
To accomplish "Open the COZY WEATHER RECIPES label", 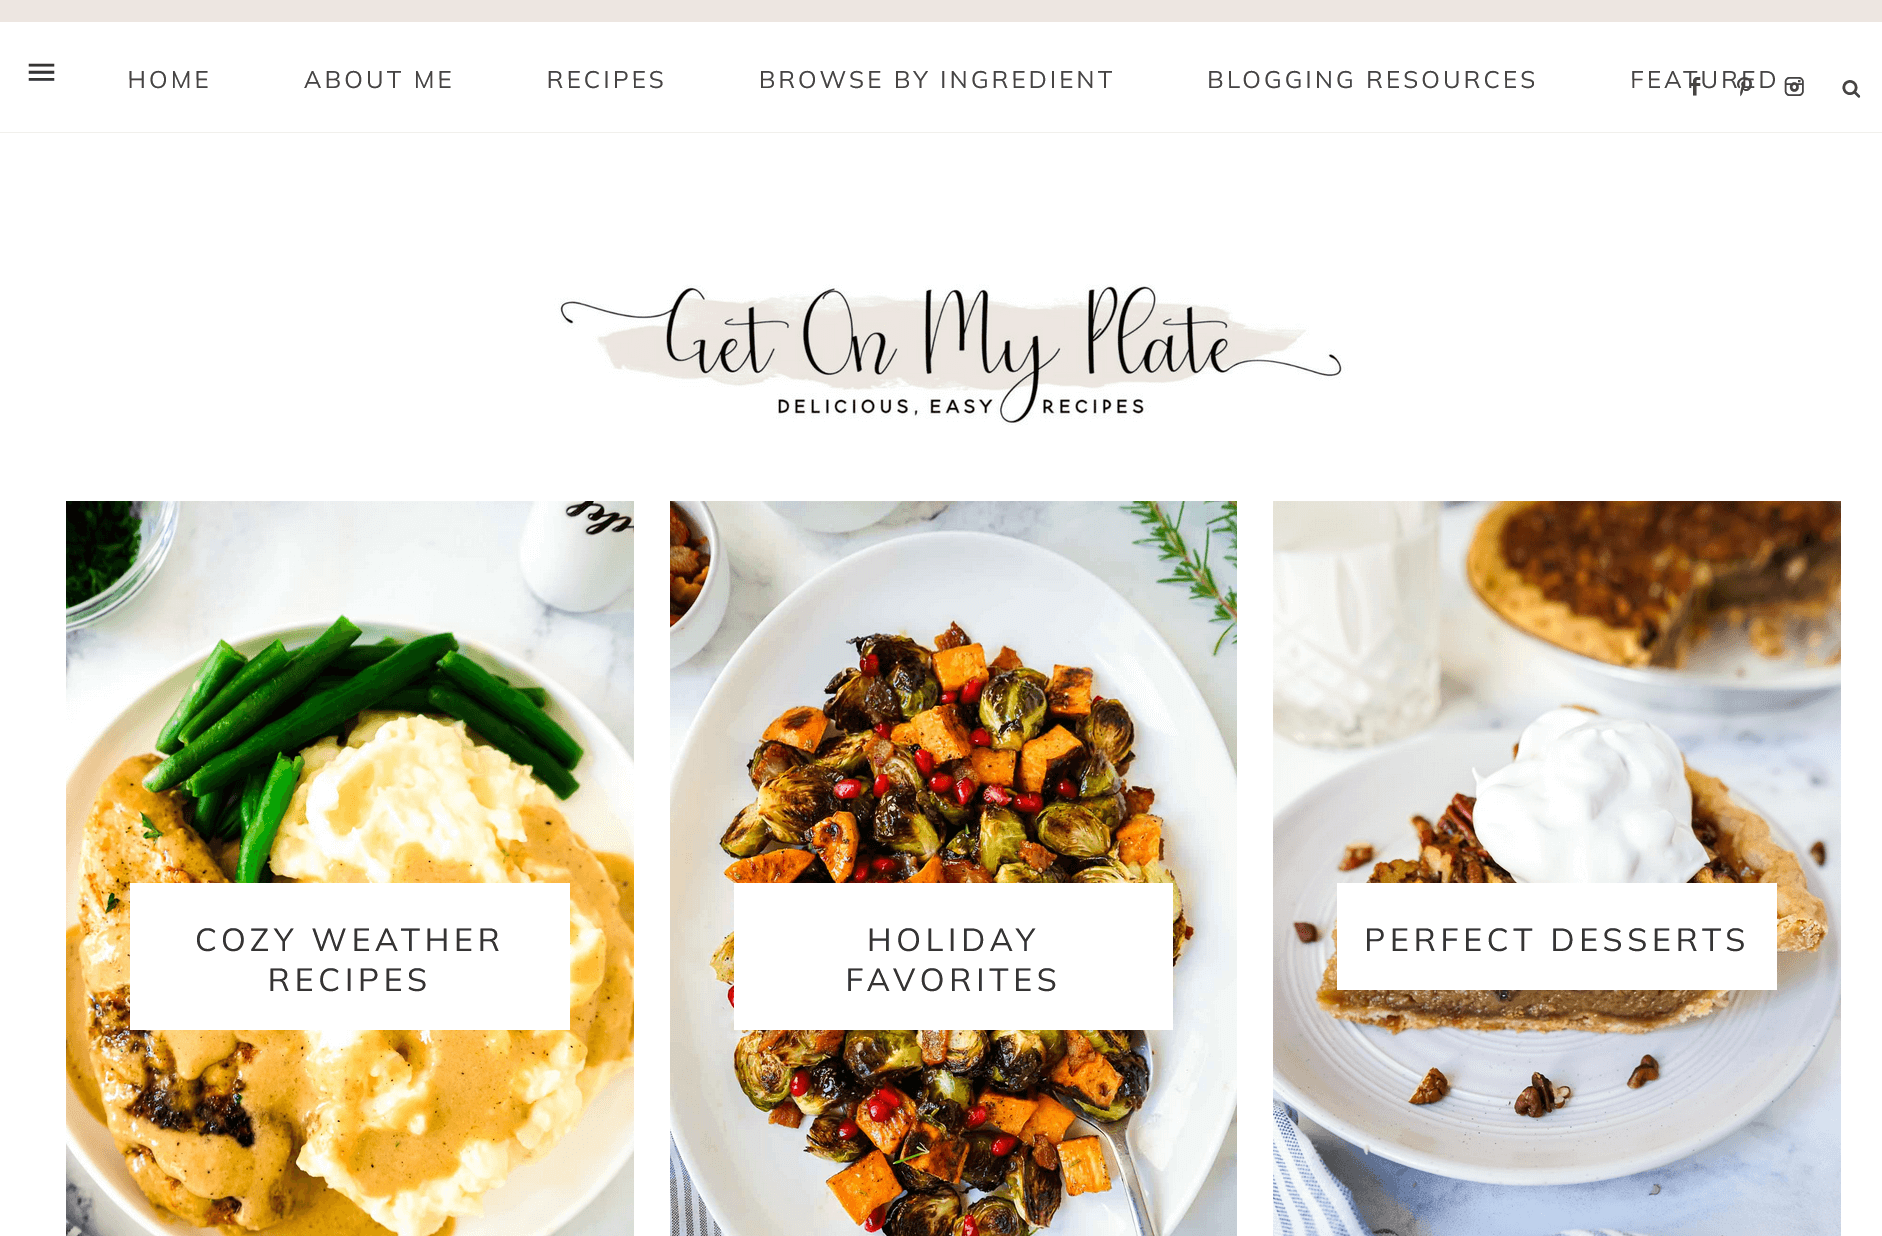I will (x=349, y=958).
